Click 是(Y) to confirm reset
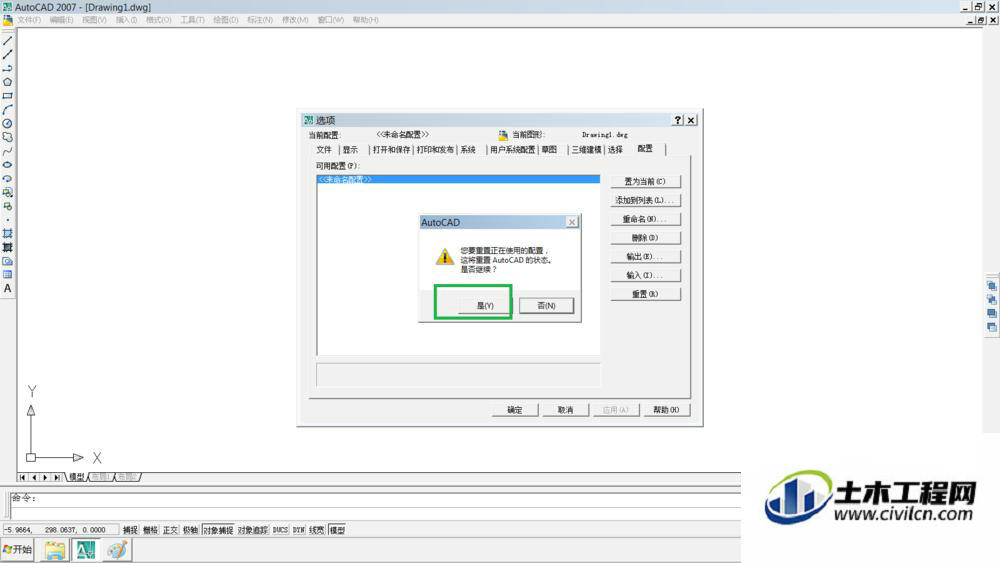 click(485, 306)
